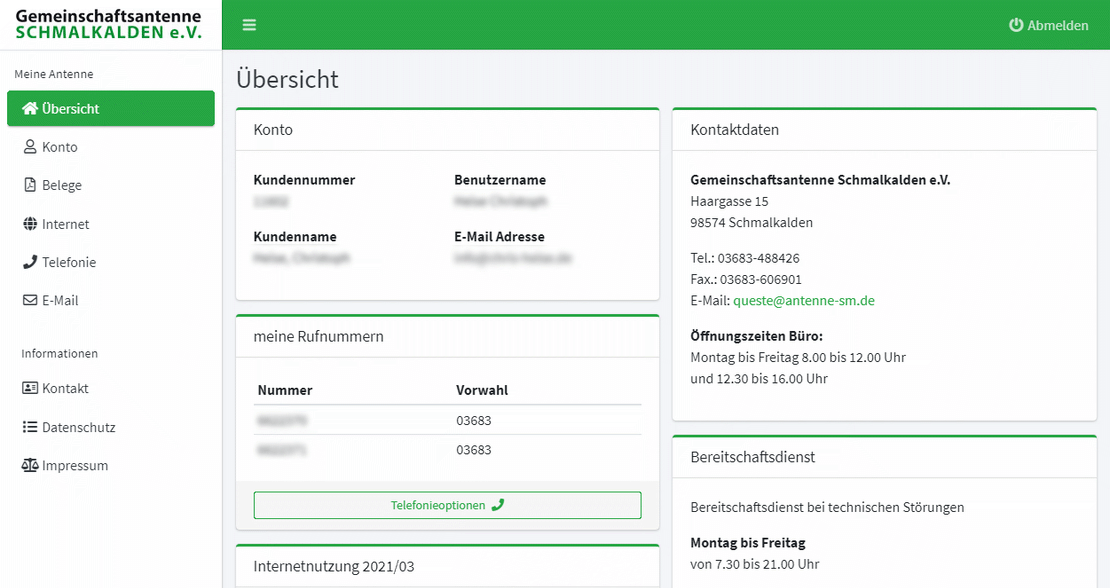The height and width of the screenshot is (588, 1110).
Task: Click Montag bis Freitag 8.00 bis 12.00 Uhr
Action: coord(798,357)
